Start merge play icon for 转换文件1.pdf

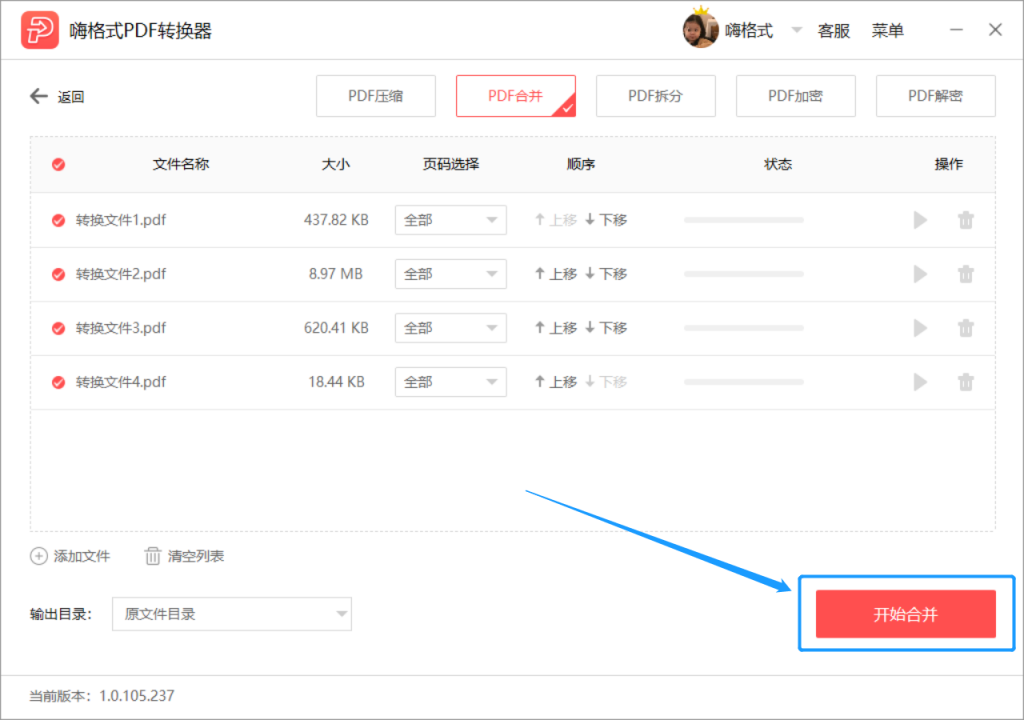click(920, 220)
